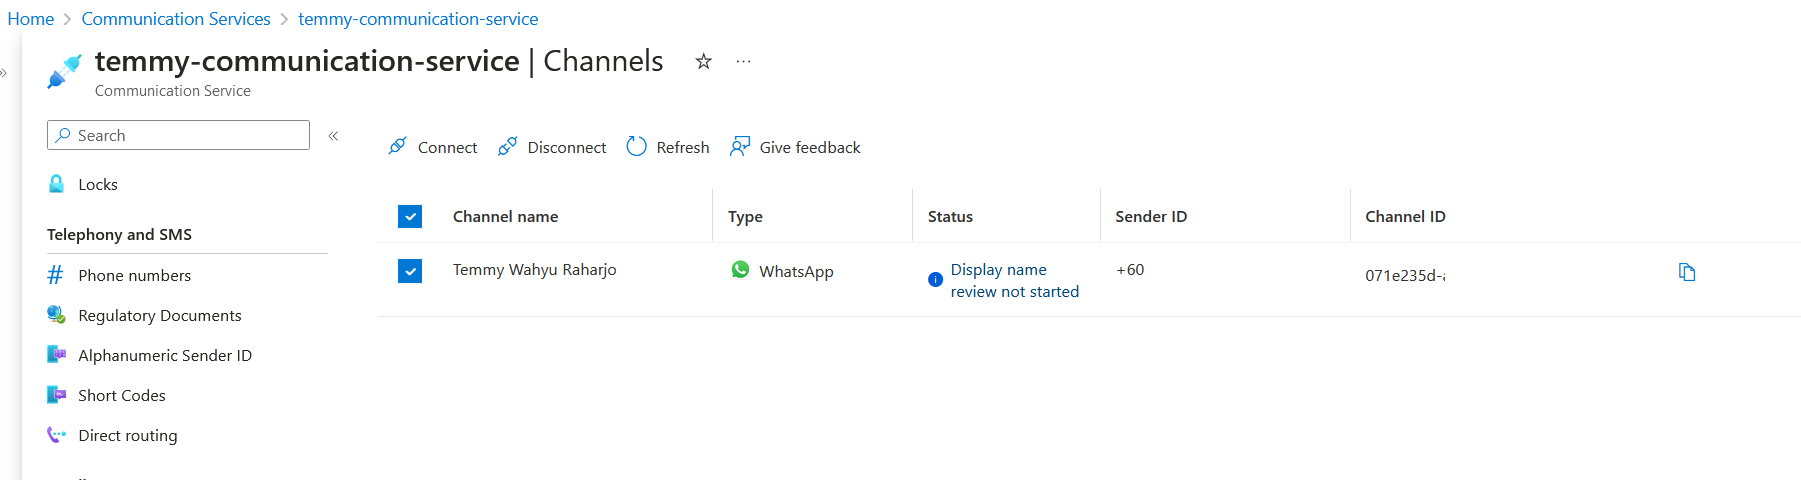Click the Disconnect toolbar button
1801x494 pixels.
(x=552, y=147)
